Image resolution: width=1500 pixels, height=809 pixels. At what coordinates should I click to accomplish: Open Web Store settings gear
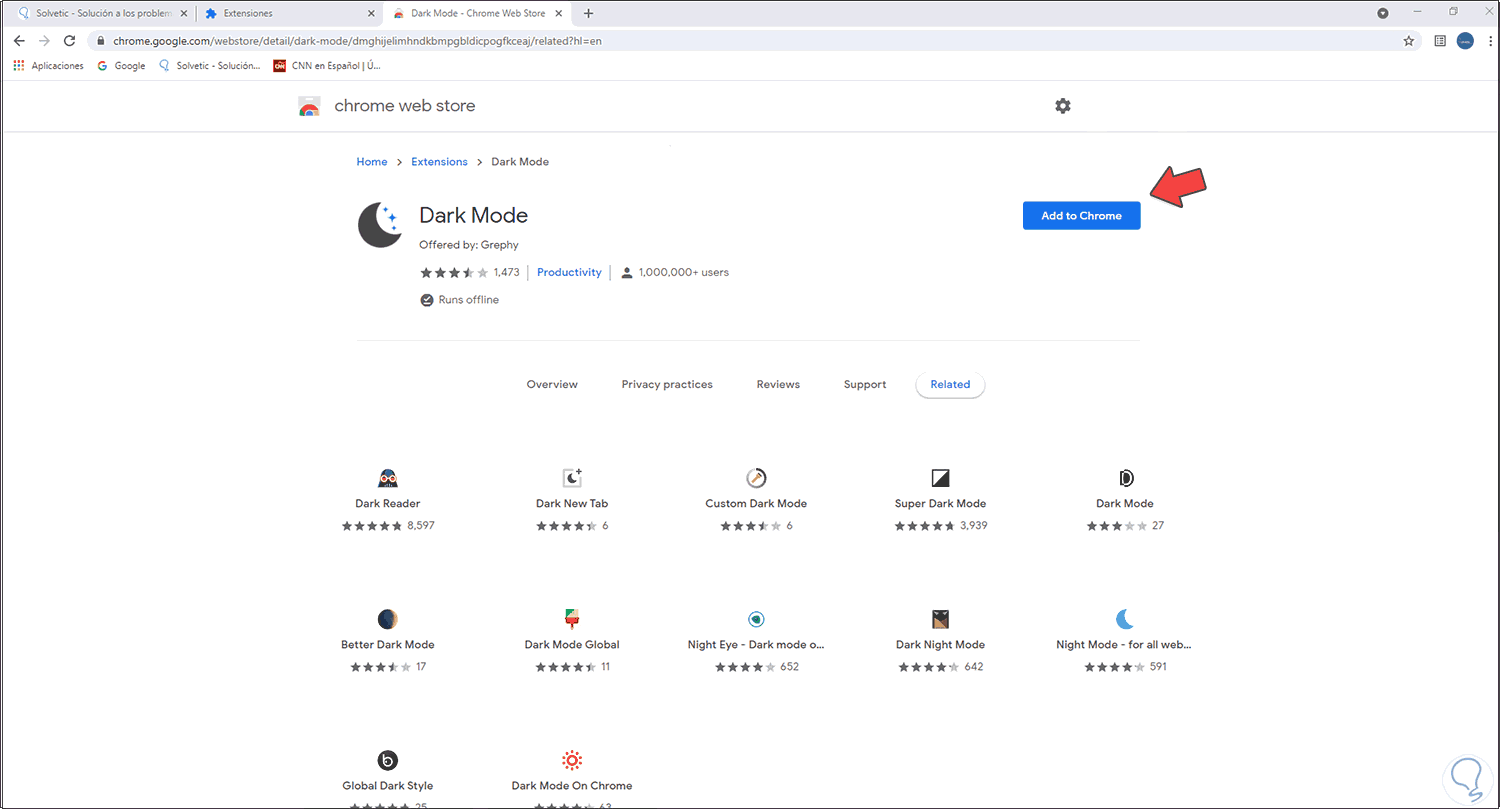[x=1063, y=106]
